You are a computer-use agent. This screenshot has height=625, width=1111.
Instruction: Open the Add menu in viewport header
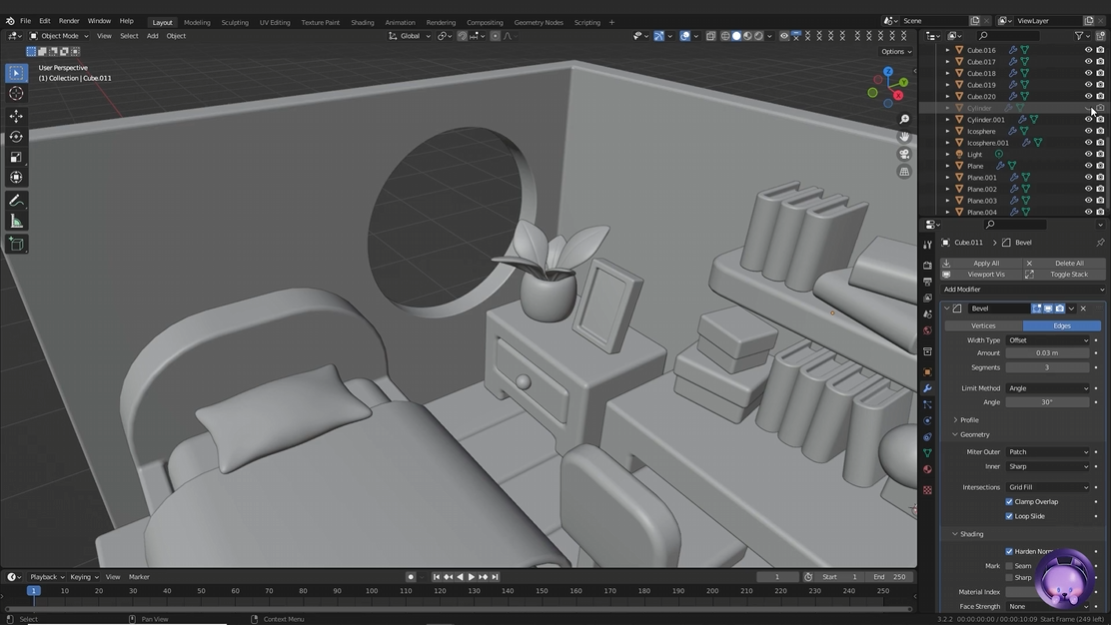[152, 35]
